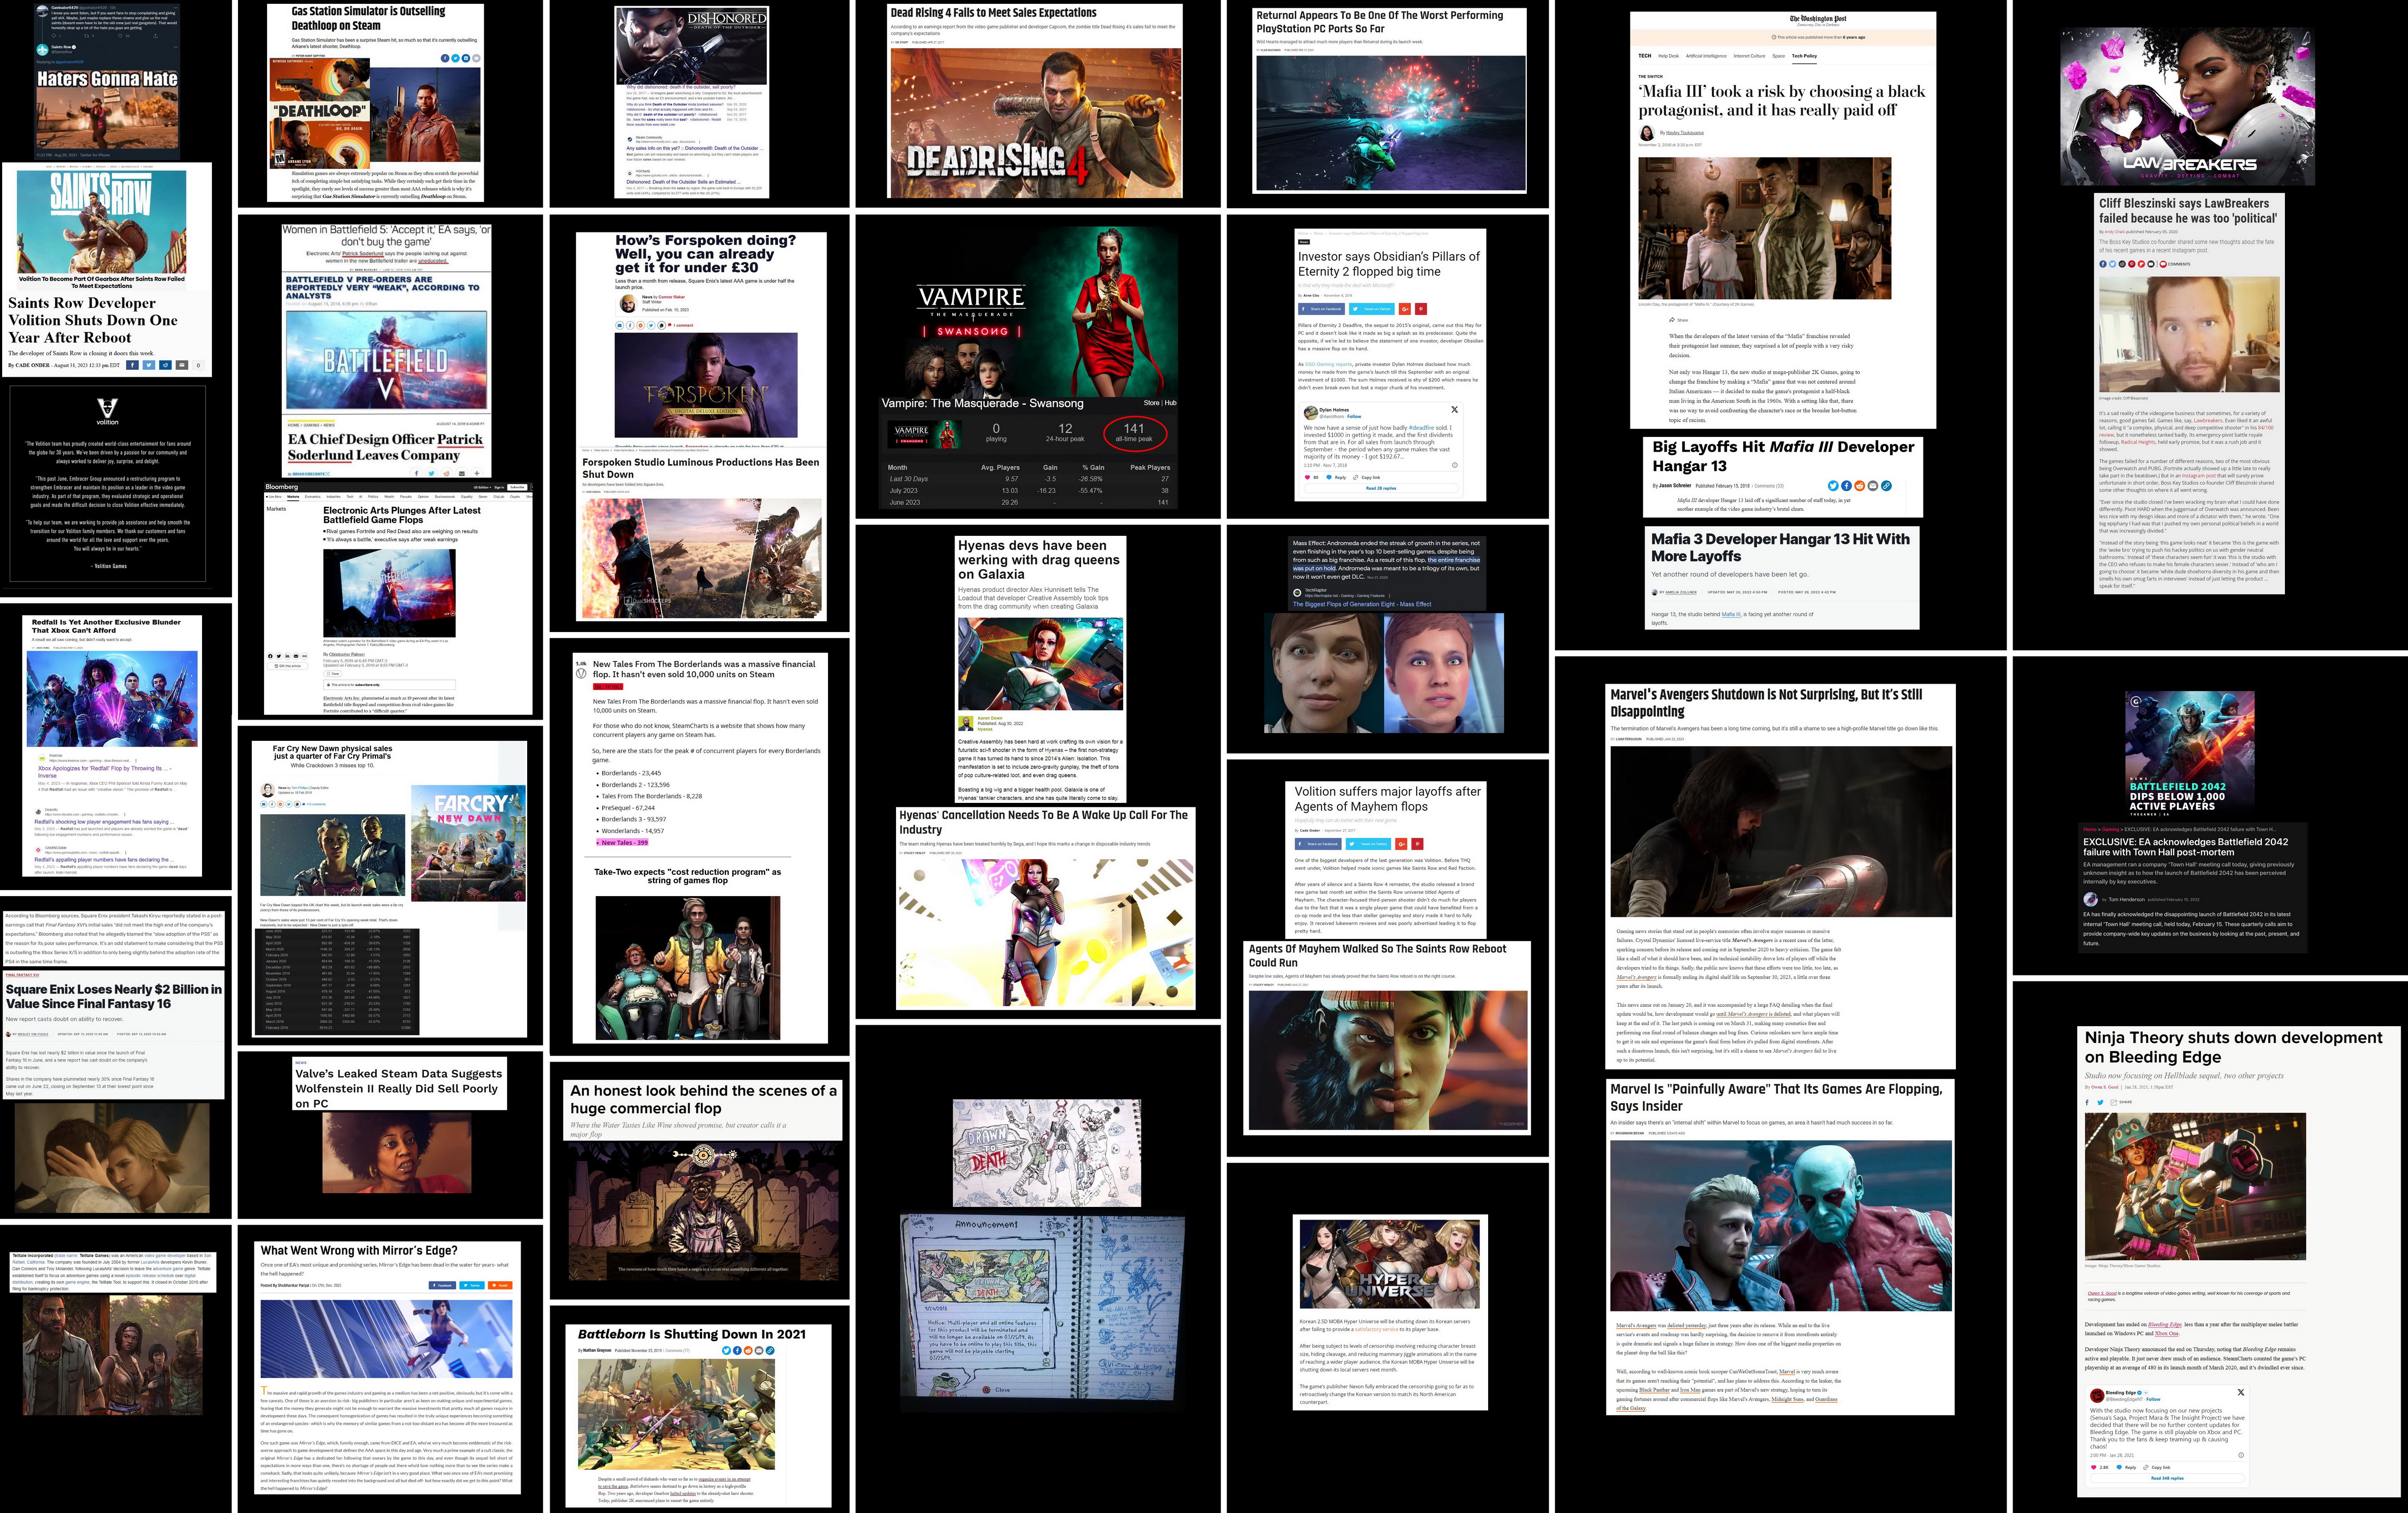Screen dimensions: 2408x1513
Task: Click Google Plus icon in Pillars of Eternity article
Action: [x=1404, y=309]
